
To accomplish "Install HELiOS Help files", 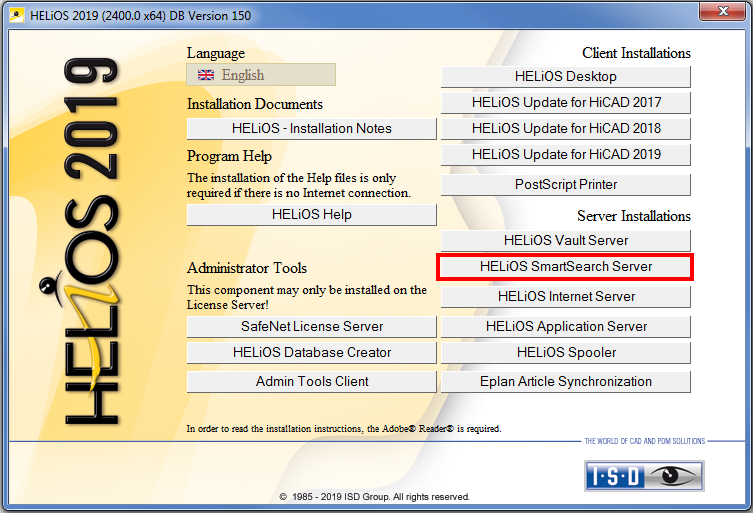I will pos(312,214).
